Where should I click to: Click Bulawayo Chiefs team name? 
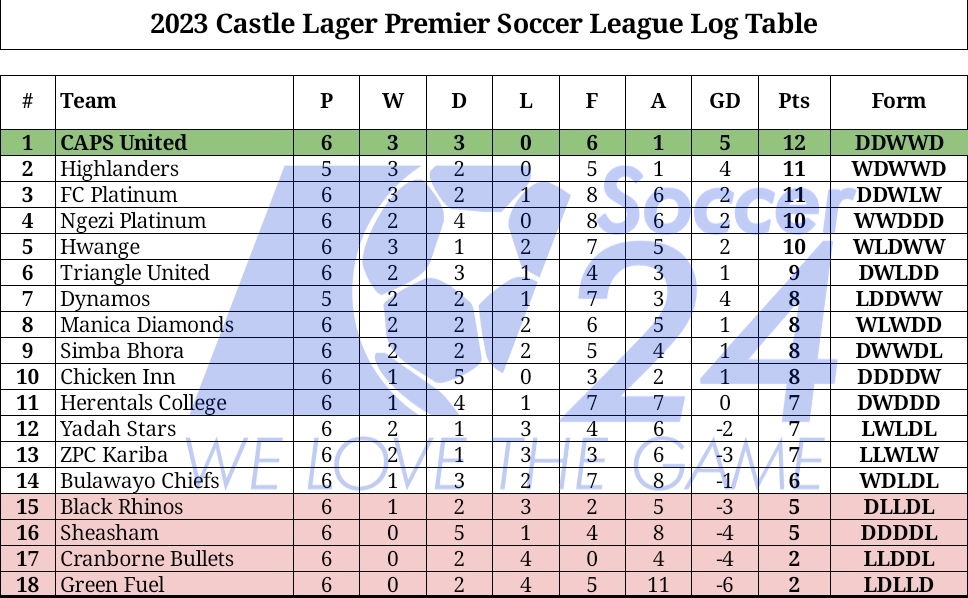tap(139, 481)
